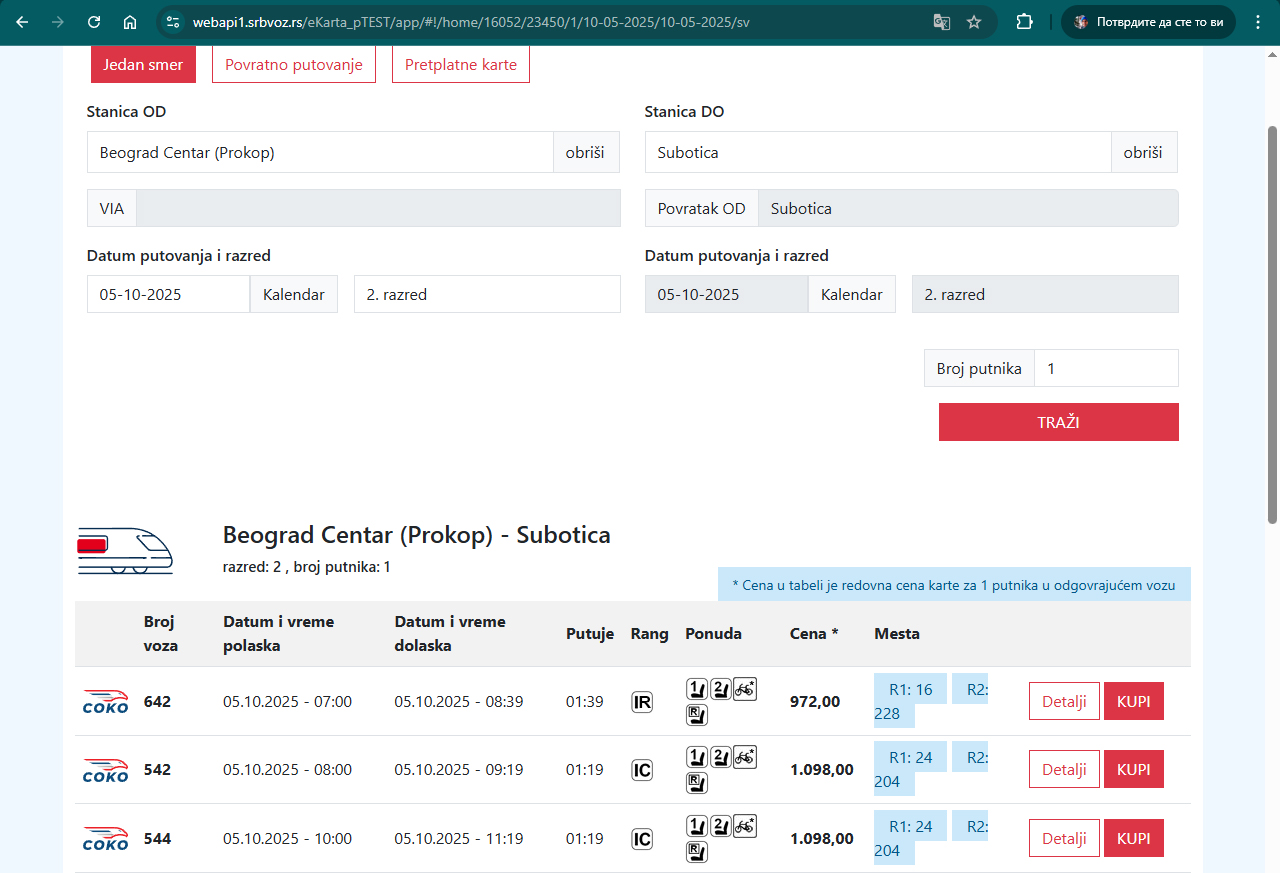Choose the Pretplatne karte option
Viewport: 1280px width, 873px height.
(460, 65)
